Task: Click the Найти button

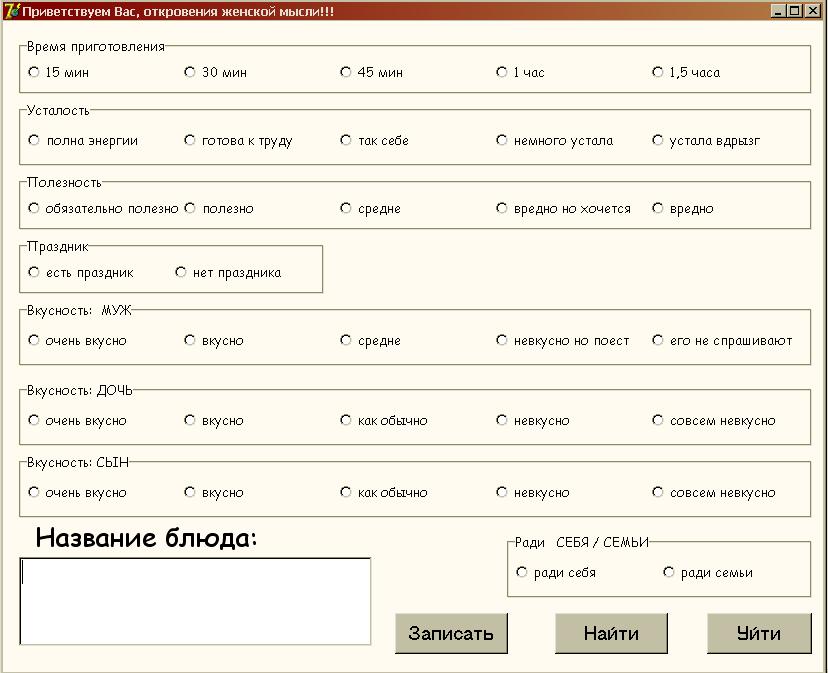Action: pos(611,633)
